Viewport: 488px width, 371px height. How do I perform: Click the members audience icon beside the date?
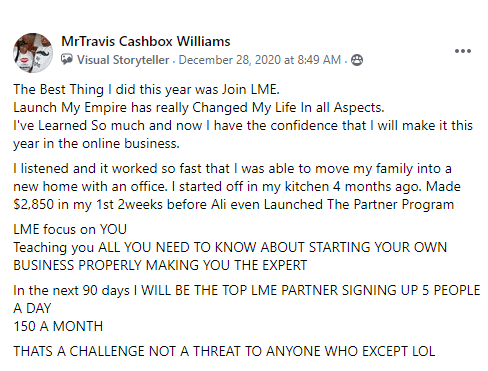[x=357, y=60]
